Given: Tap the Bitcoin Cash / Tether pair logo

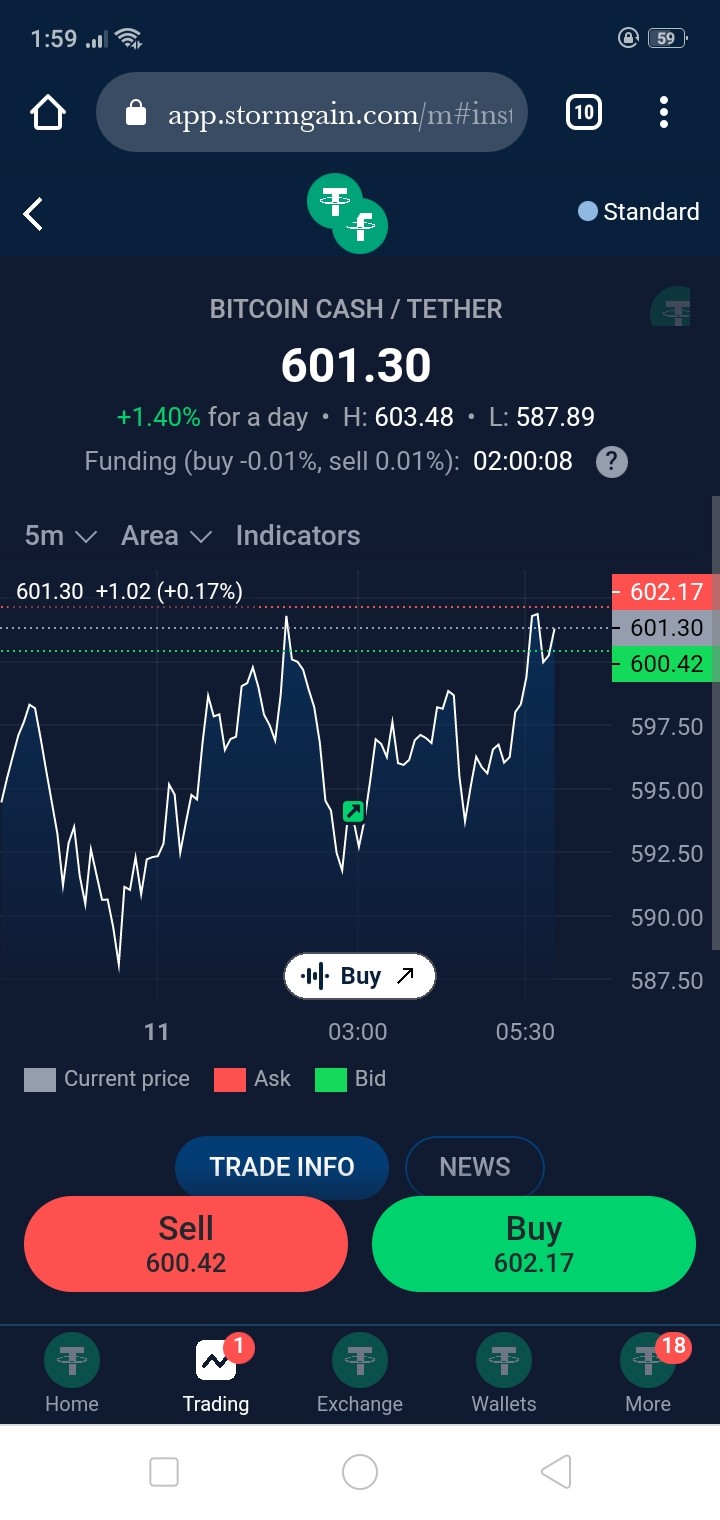Looking at the screenshot, I should 347,213.
